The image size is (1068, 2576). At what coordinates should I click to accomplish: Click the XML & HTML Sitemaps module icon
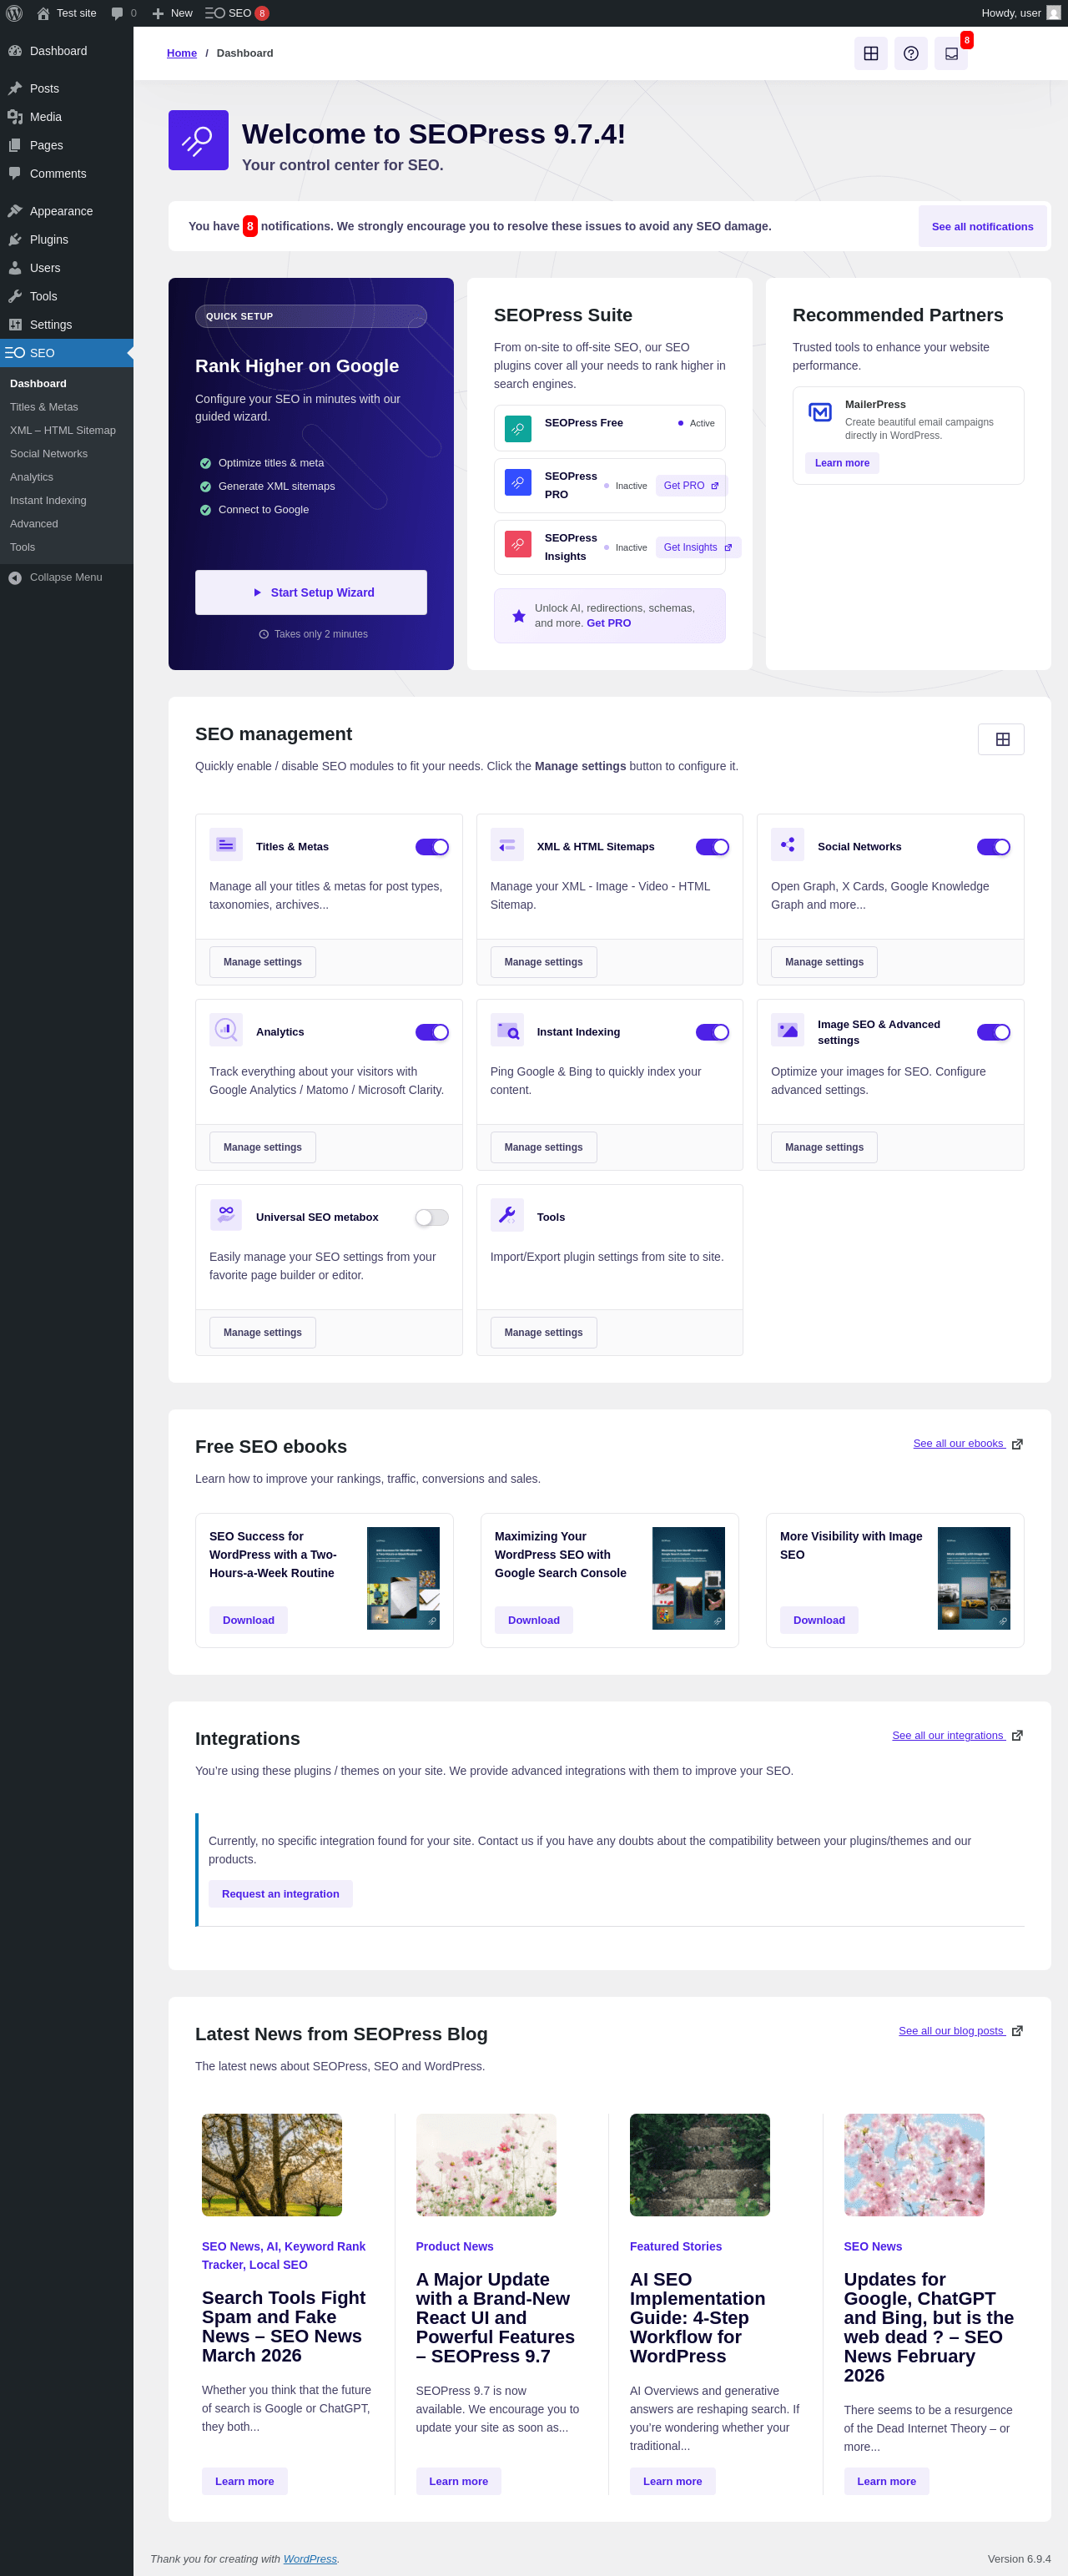pyautogui.click(x=507, y=845)
